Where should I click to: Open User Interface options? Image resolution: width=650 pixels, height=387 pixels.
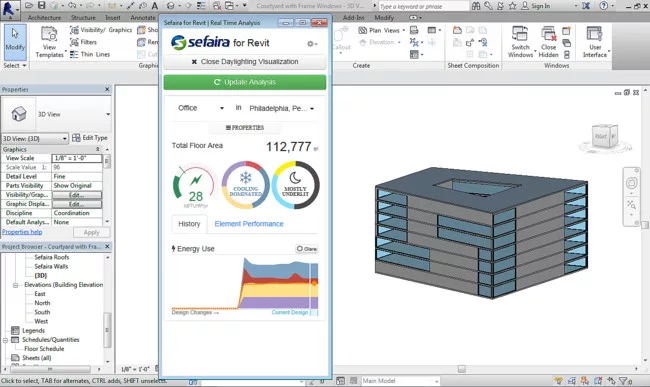[x=595, y=42]
